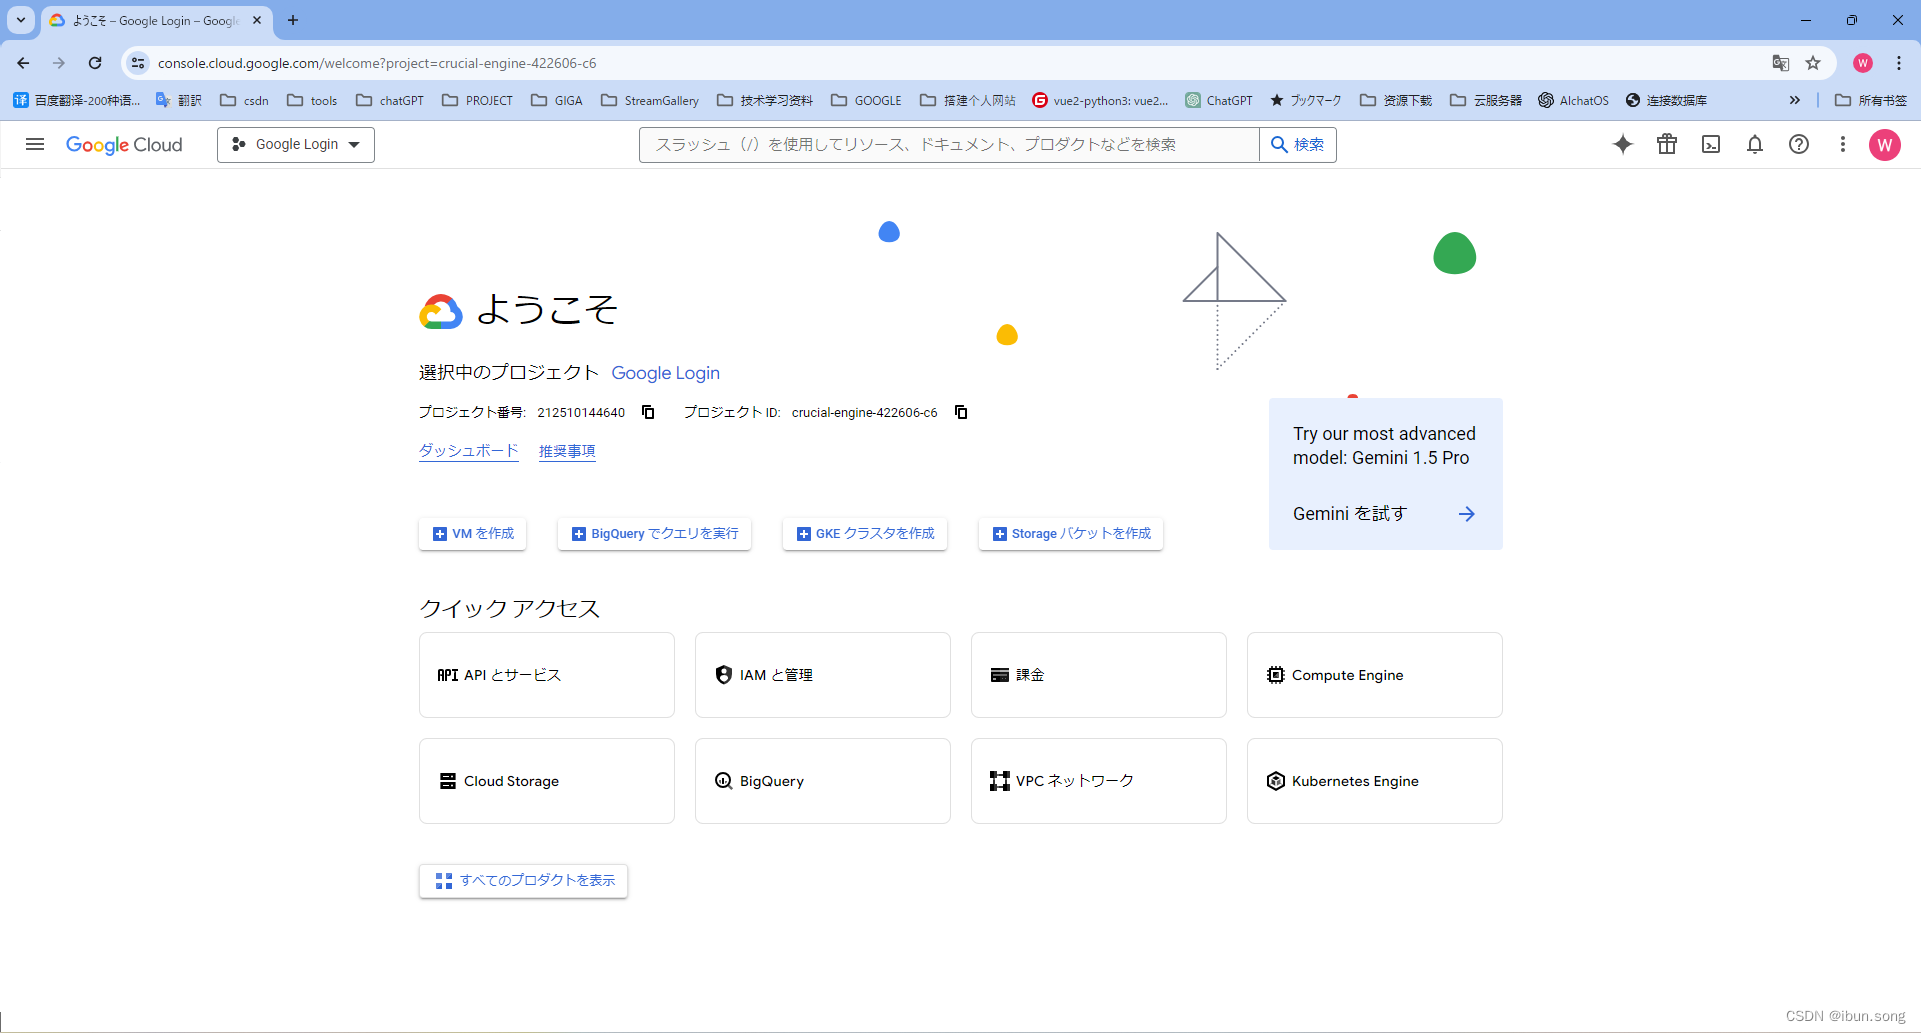Screen dimensions: 1921x1033
Task: Open the tools bookmark folder
Action: 312,100
